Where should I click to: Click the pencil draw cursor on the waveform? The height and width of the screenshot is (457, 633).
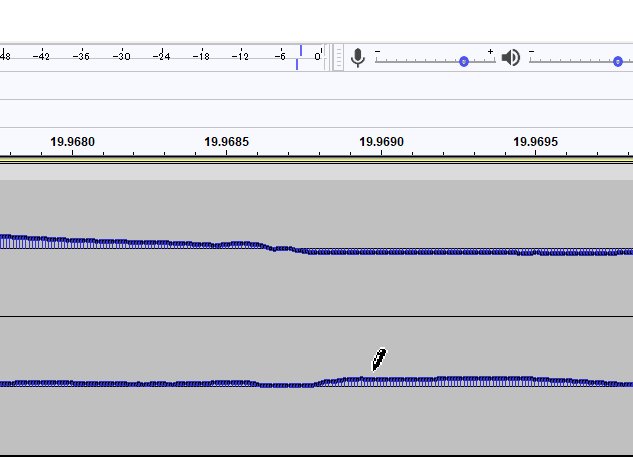(x=378, y=360)
